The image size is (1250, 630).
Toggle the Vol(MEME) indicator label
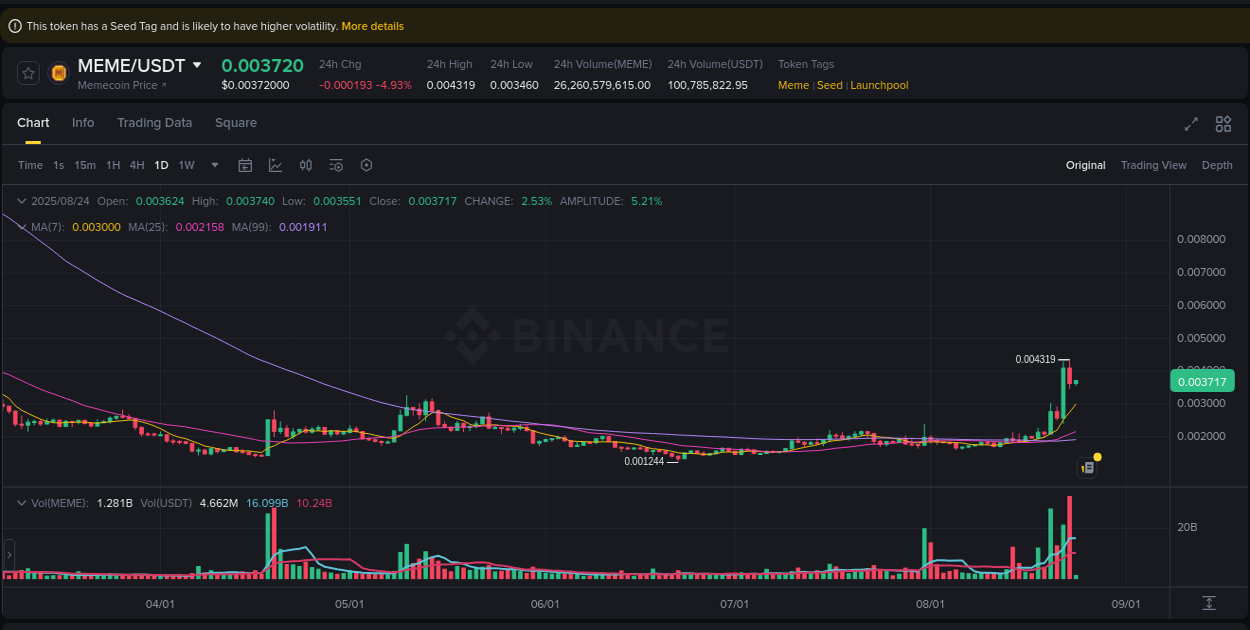pyautogui.click(x=58, y=503)
